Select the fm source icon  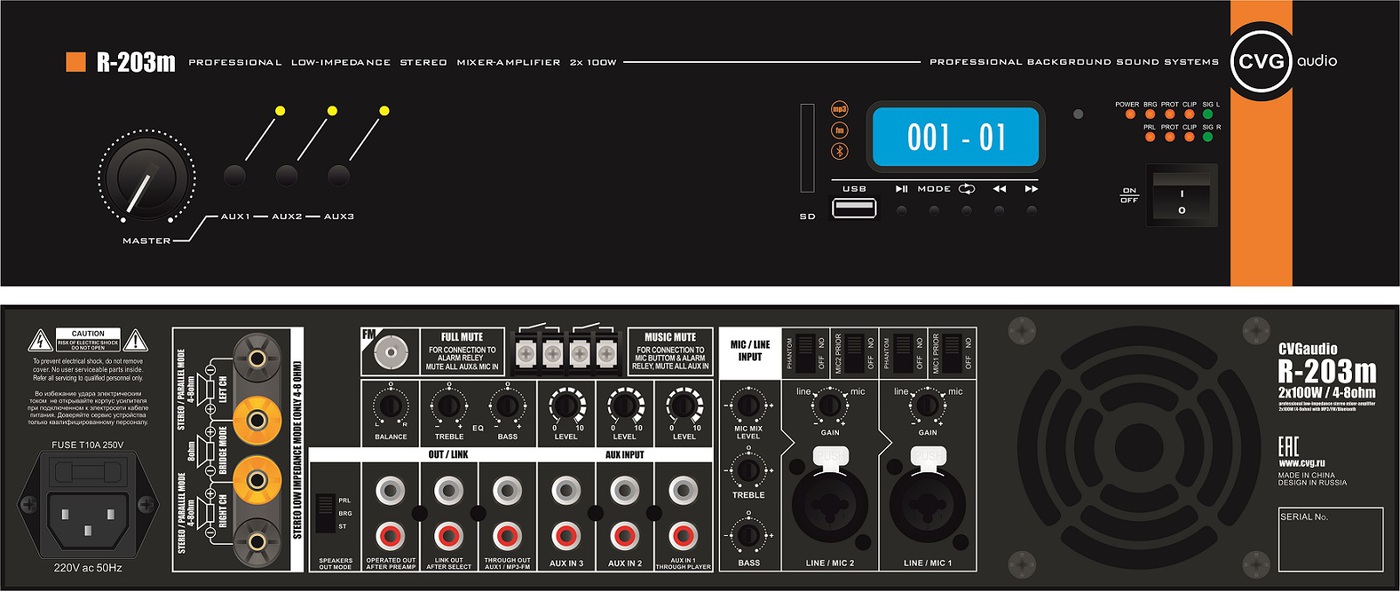pyautogui.click(x=840, y=129)
